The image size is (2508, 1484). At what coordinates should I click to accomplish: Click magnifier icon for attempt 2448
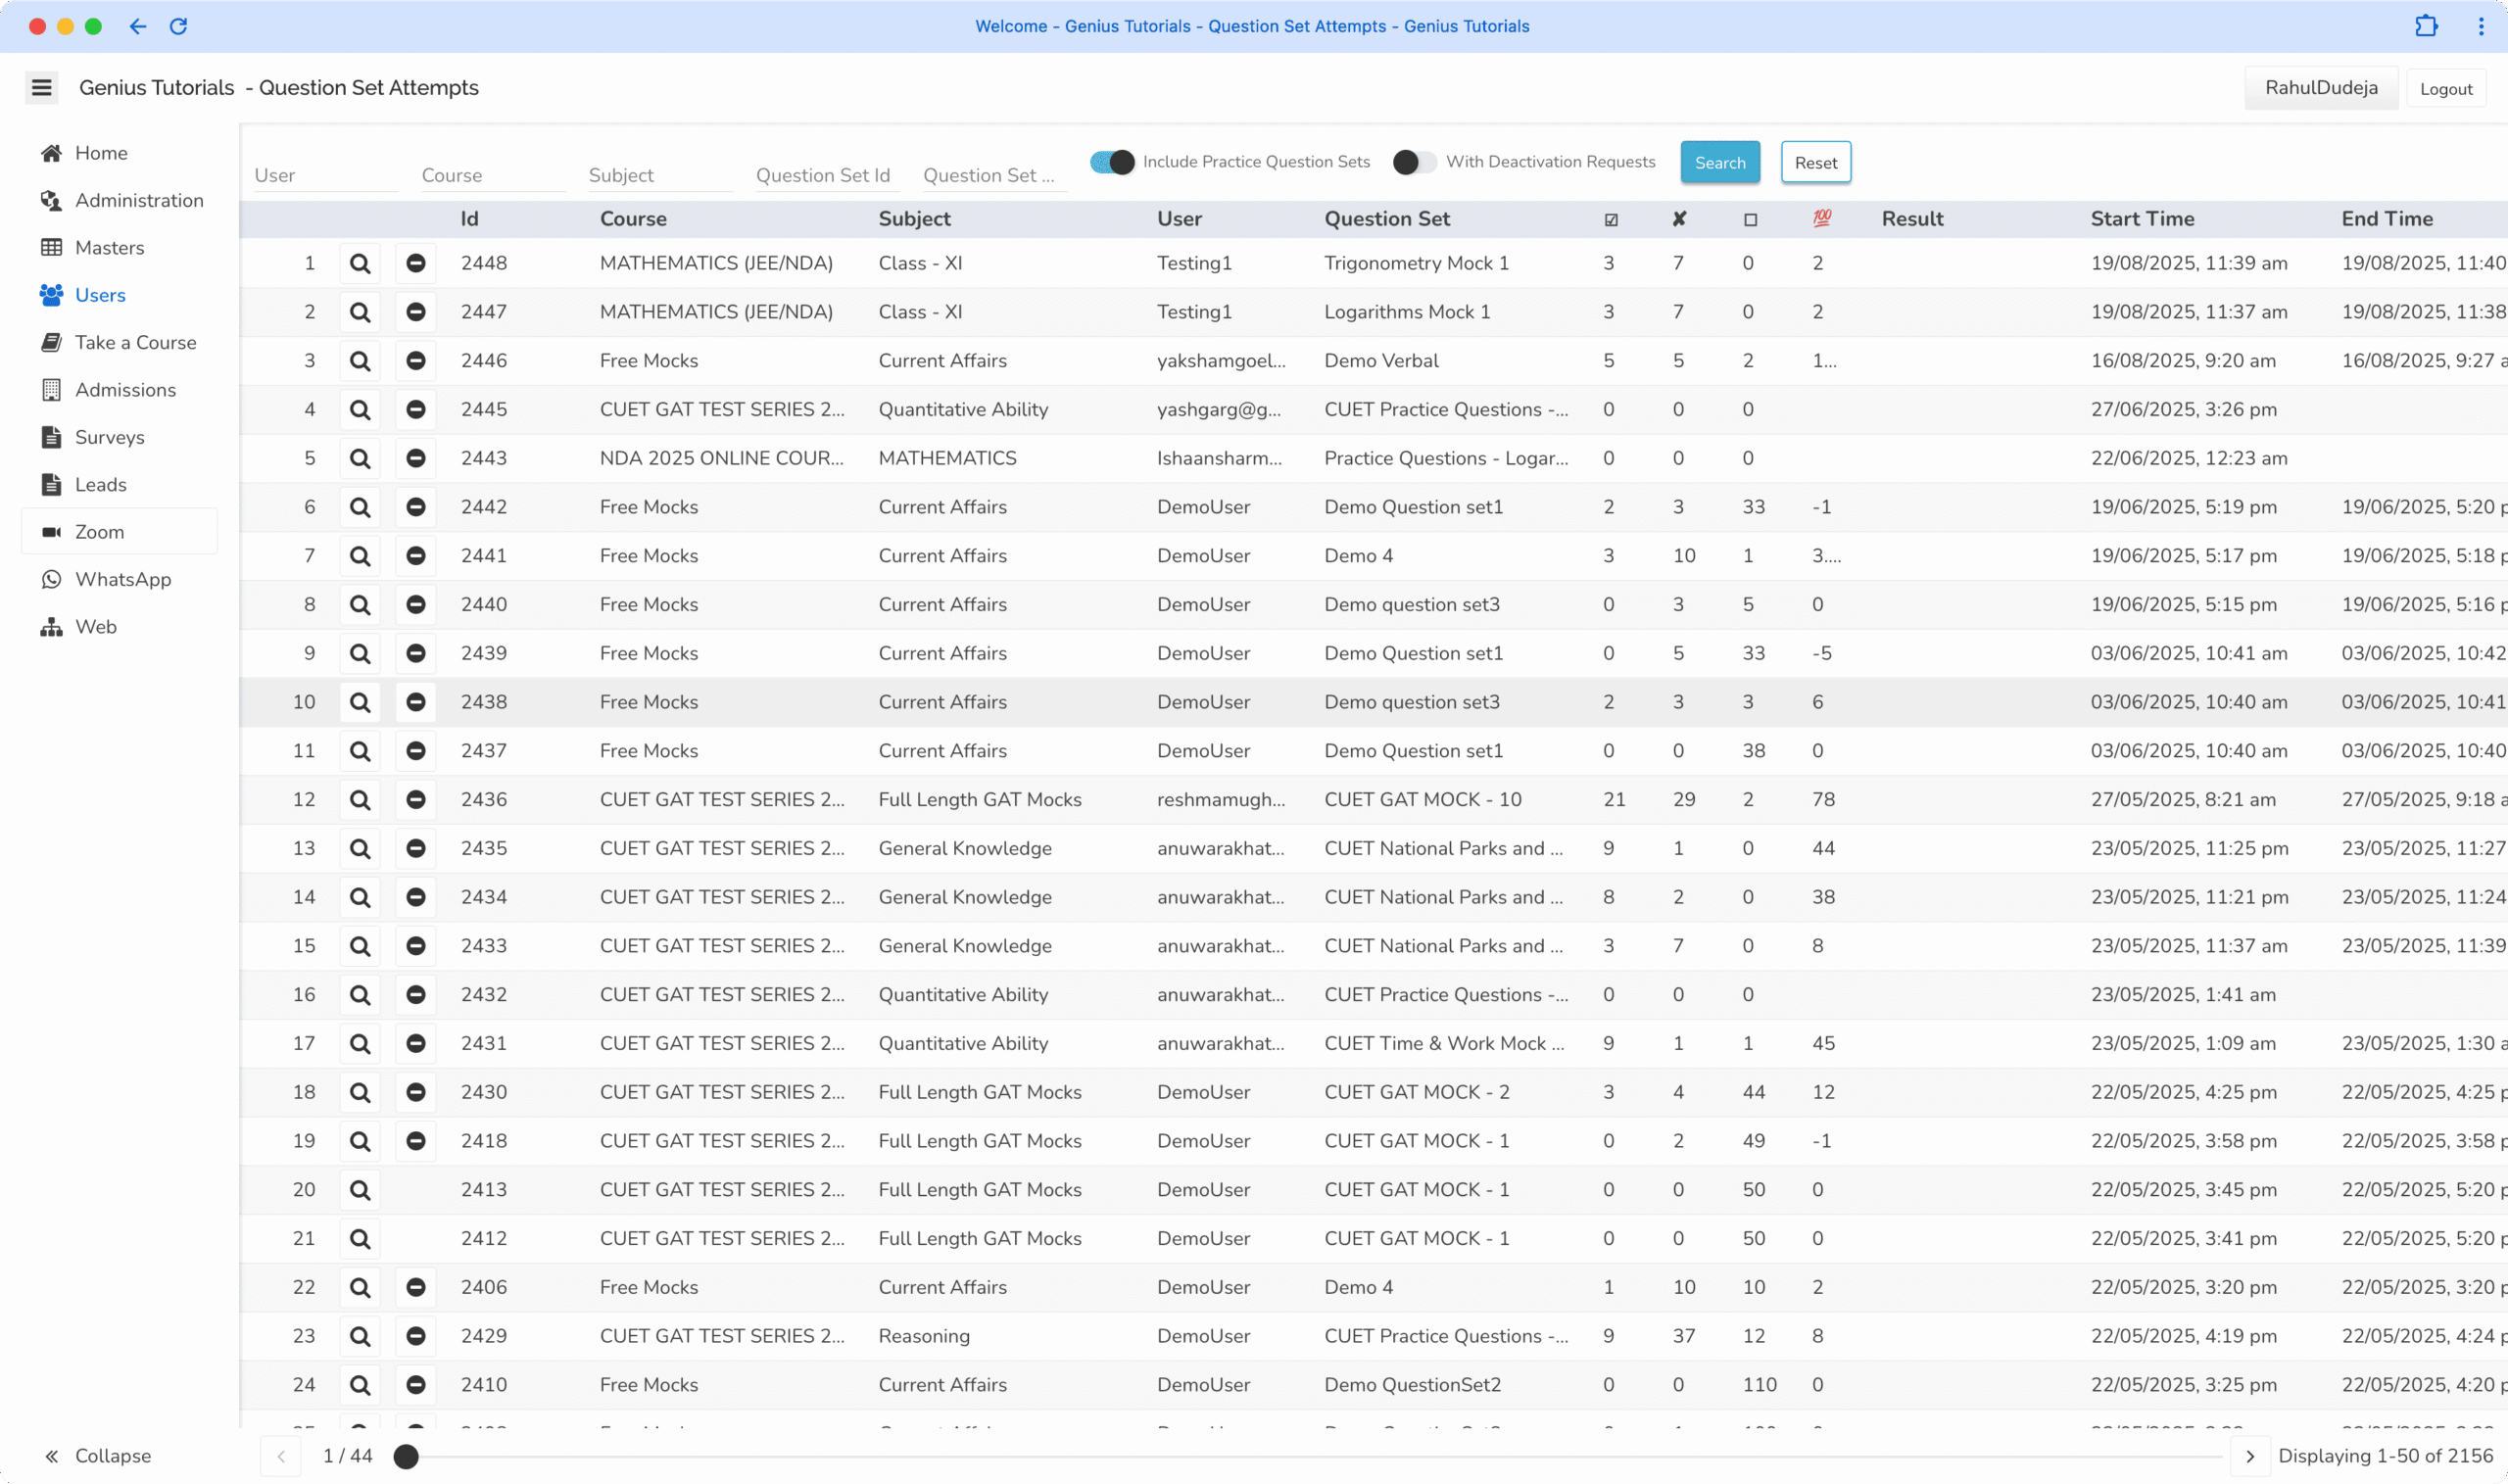pos(360,264)
